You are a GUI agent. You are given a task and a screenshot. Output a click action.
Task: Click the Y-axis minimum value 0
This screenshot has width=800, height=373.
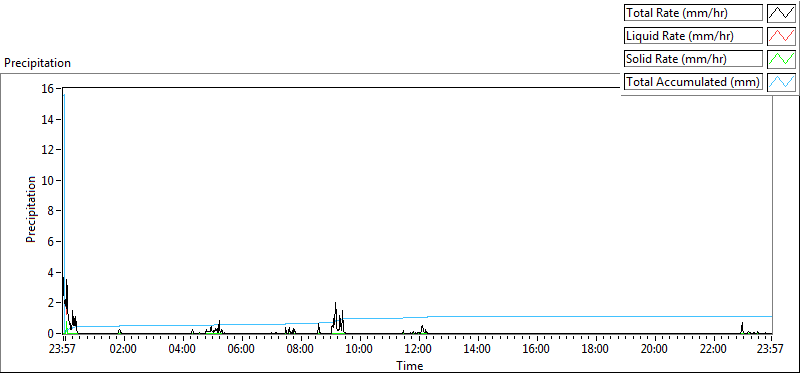[51, 334]
